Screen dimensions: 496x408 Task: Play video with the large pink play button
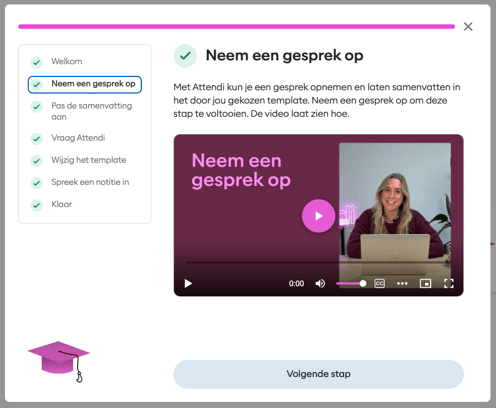318,216
